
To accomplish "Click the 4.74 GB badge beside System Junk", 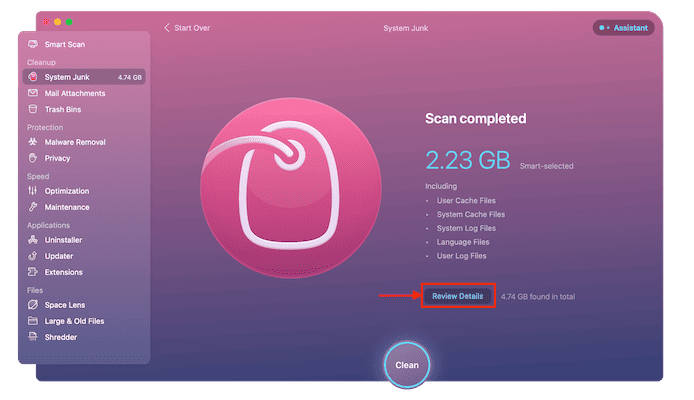I will 130,77.
